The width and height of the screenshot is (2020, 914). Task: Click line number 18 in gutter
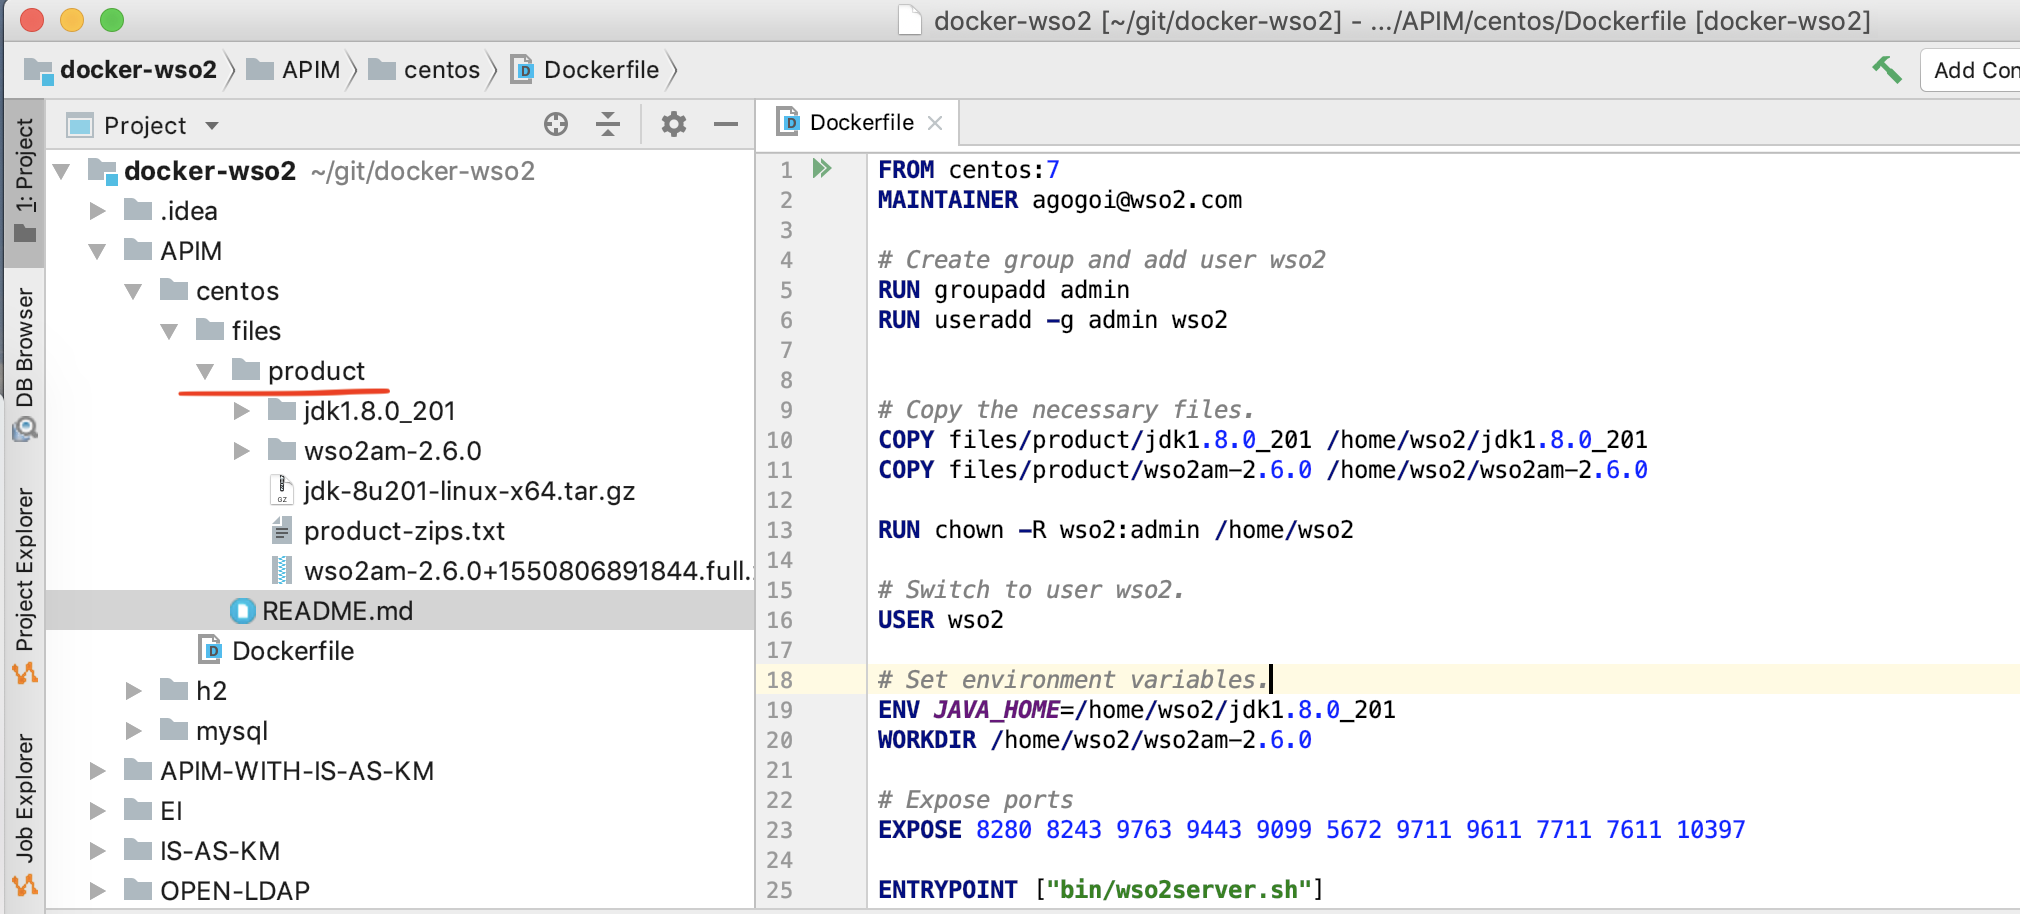[x=780, y=680]
